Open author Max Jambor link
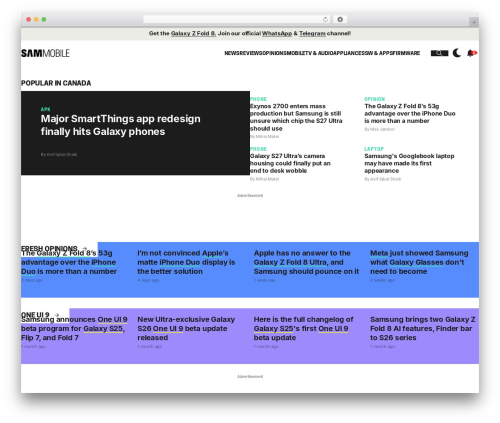This screenshot has height=423, width=500. pos(380,129)
